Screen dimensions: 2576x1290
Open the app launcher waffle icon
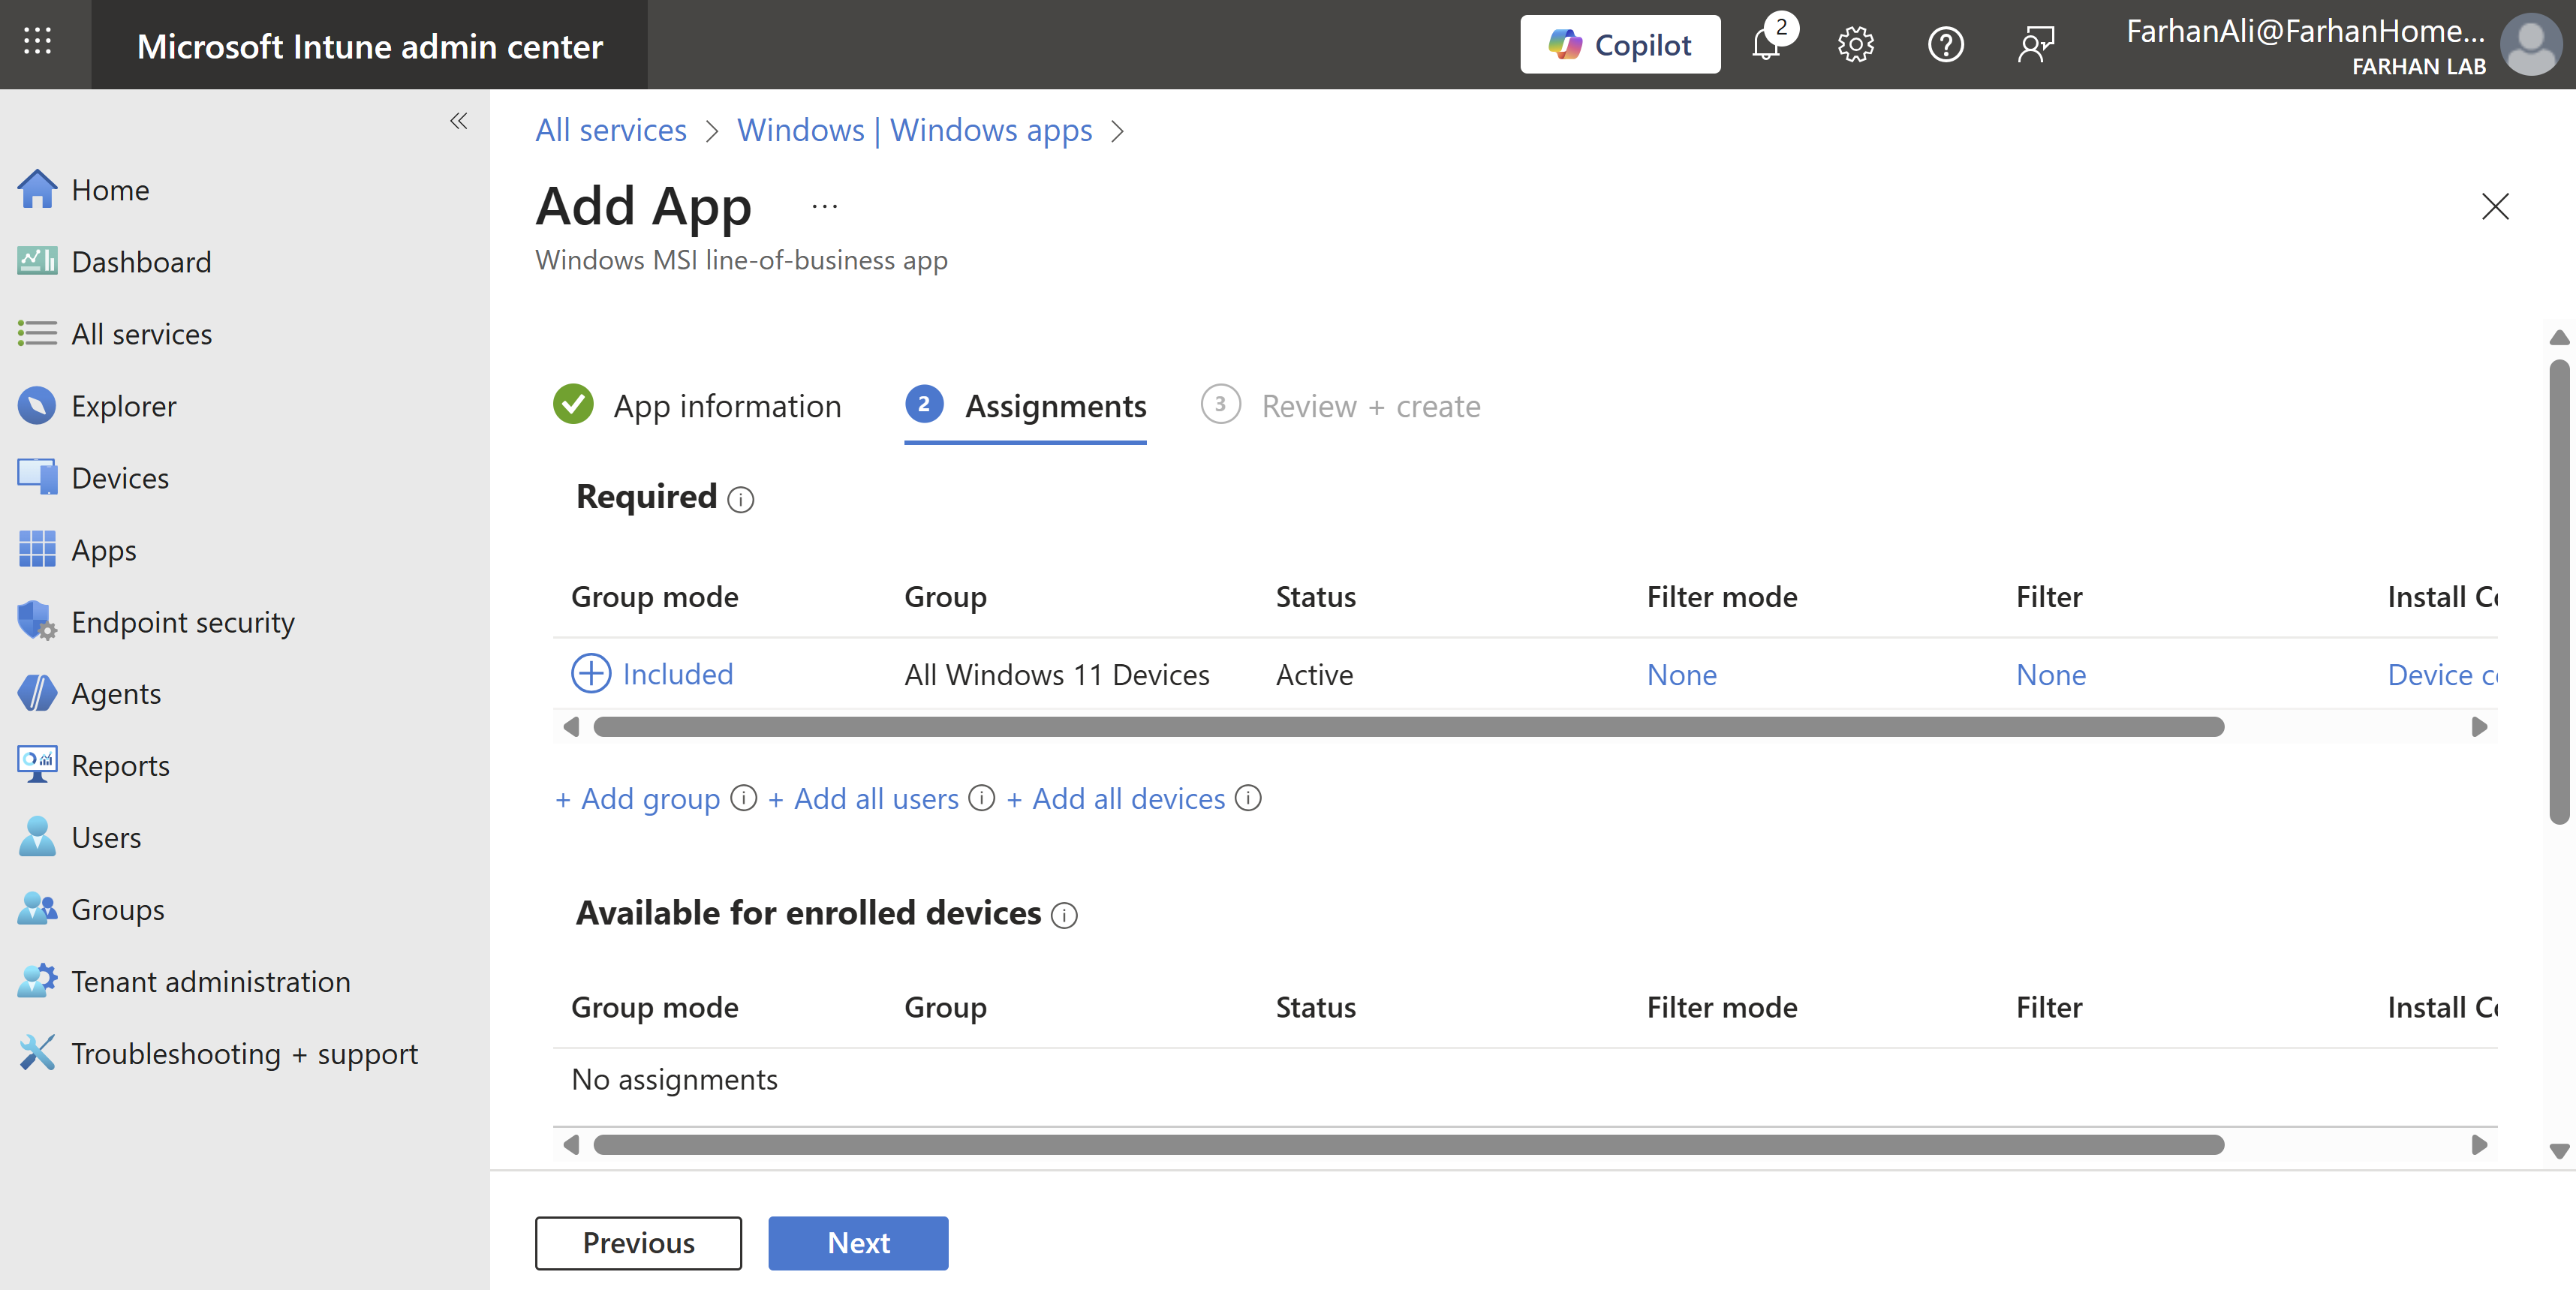click(x=37, y=42)
